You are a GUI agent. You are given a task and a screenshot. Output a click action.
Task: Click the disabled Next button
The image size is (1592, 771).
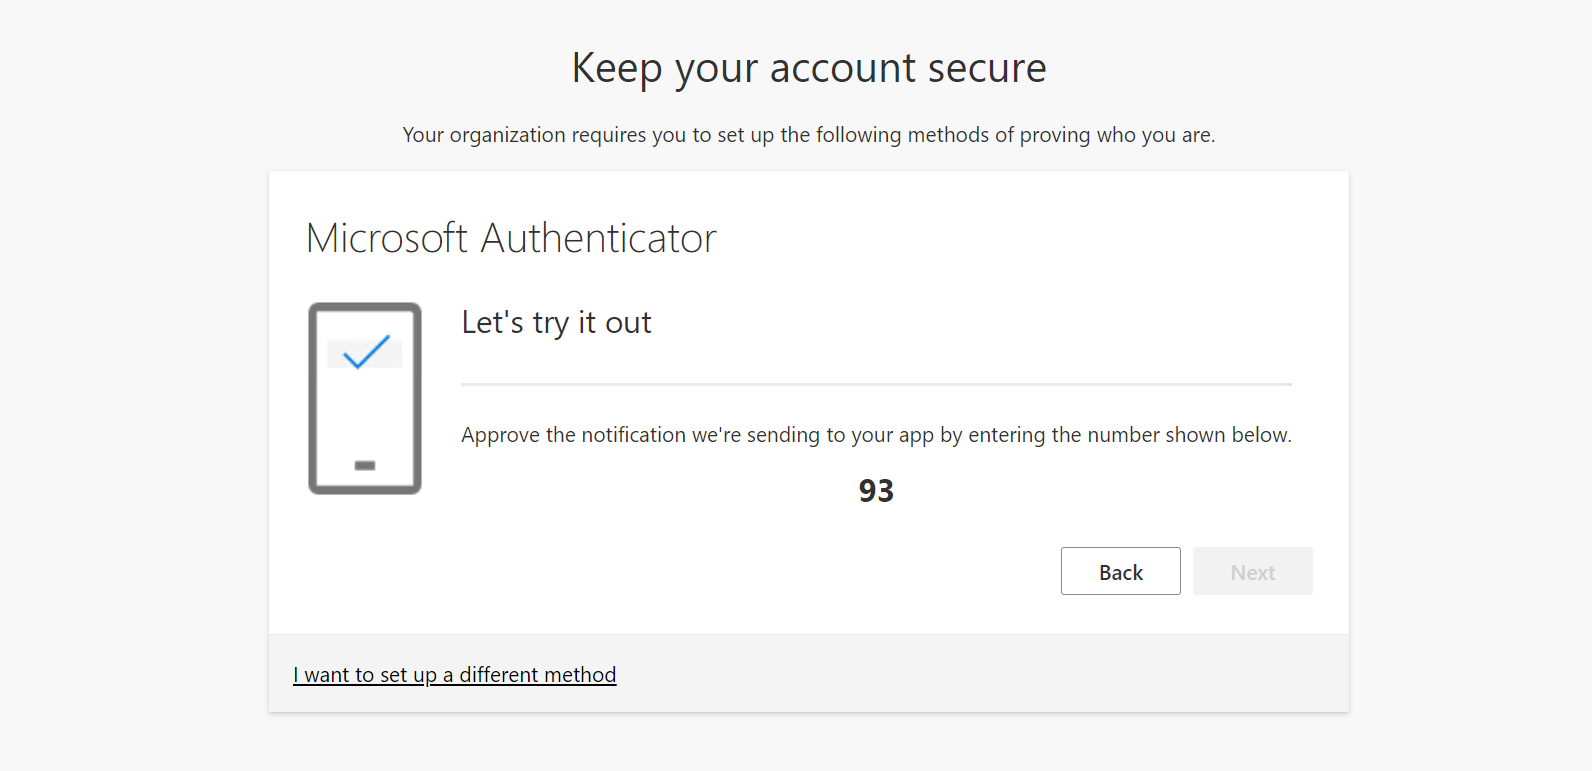[1252, 571]
